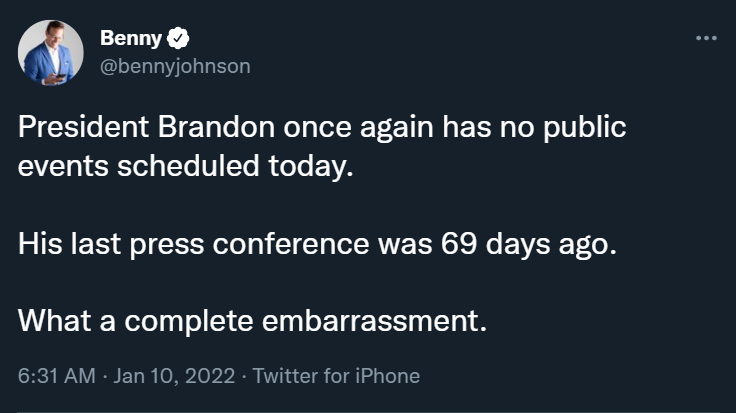The image size is (736, 413).
Task: Open the Twitter for iPhone source link
Action: [336, 377]
